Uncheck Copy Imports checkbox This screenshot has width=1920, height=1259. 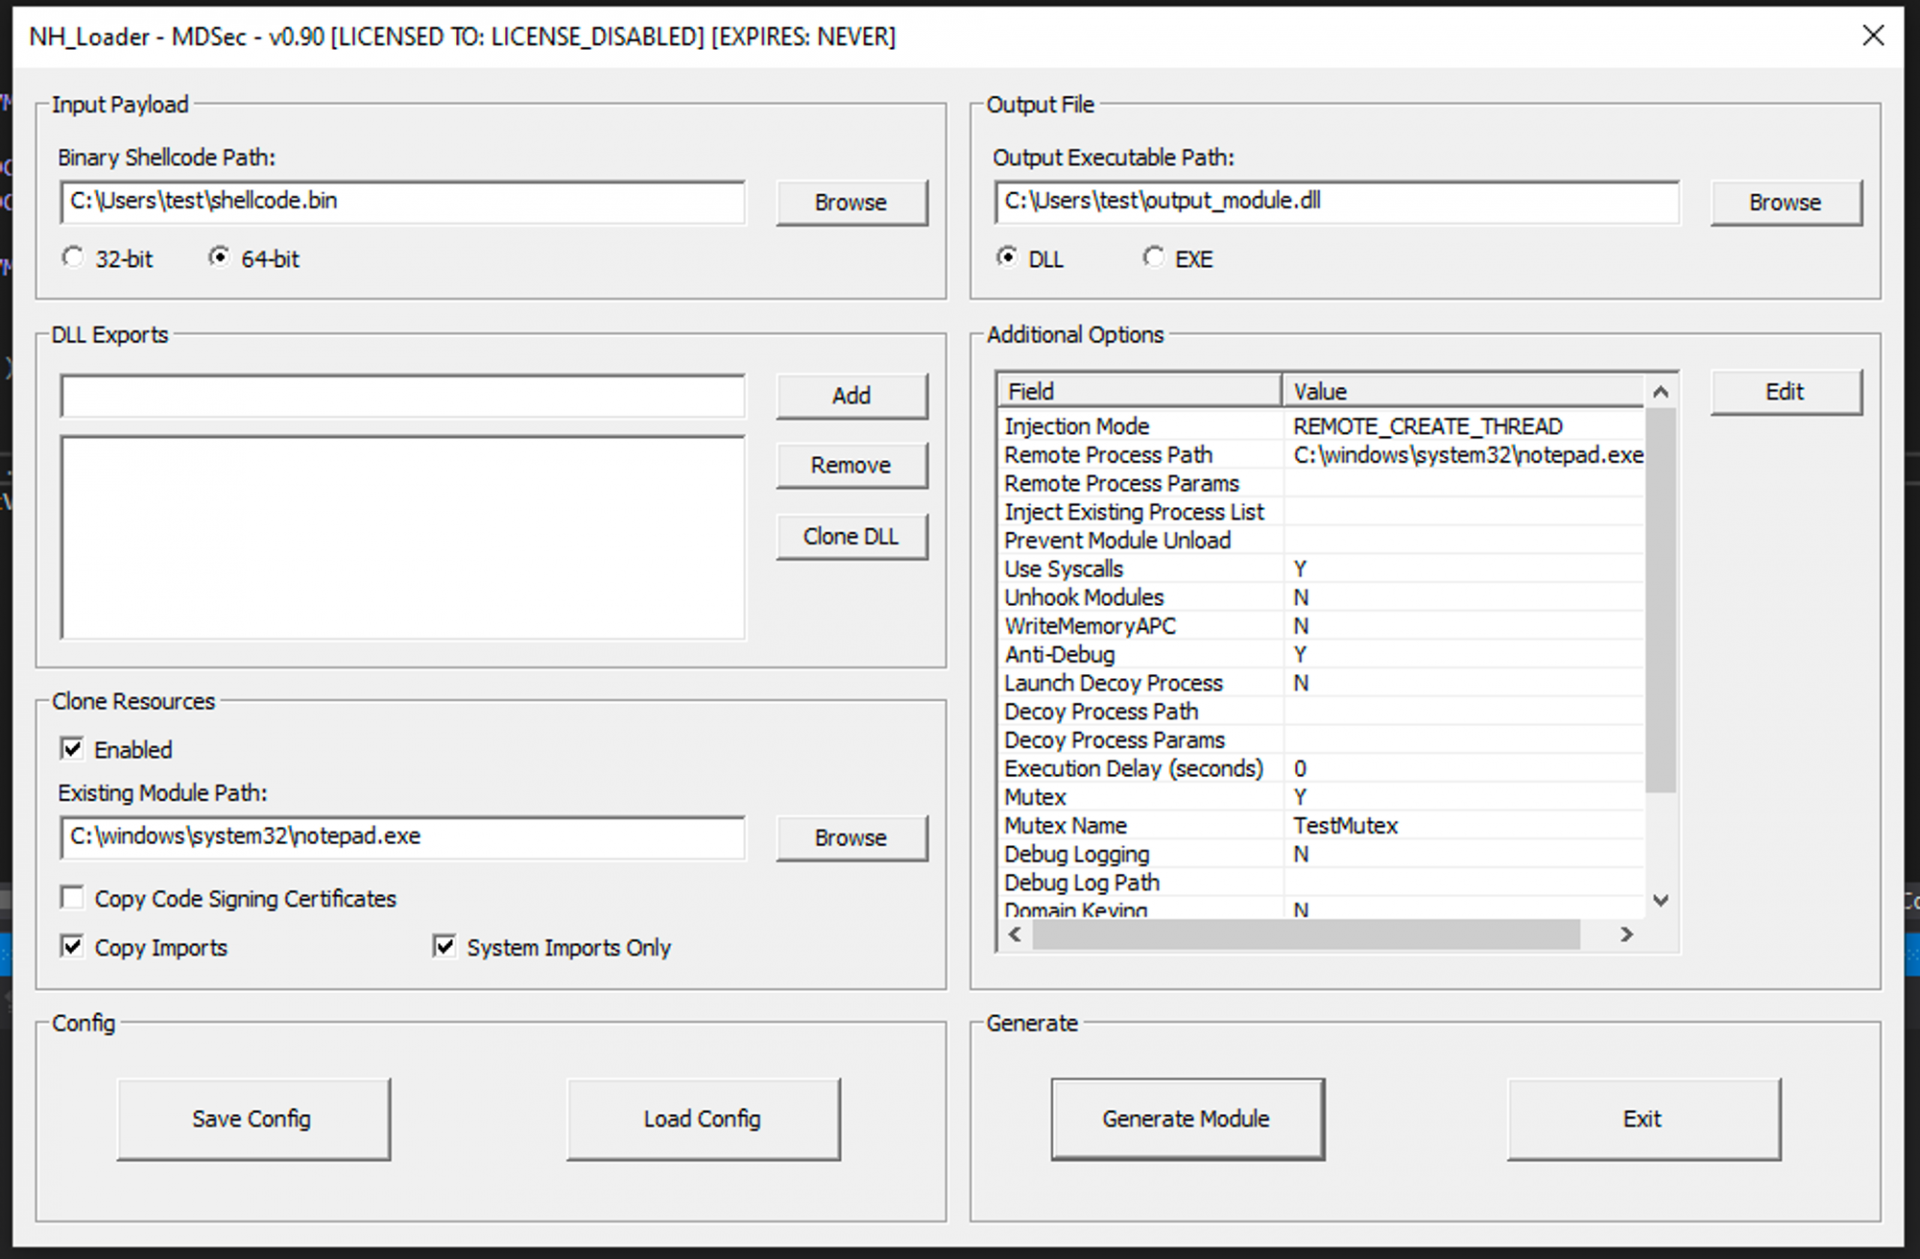(72, 946)
